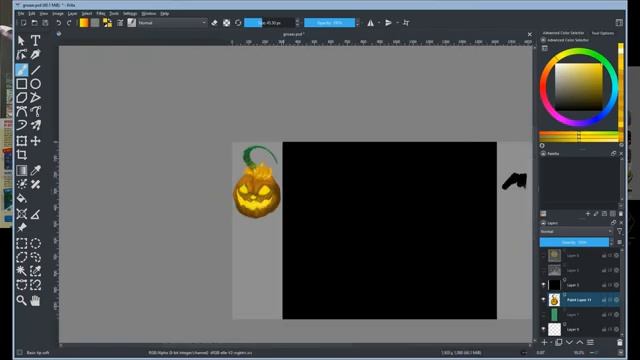
Task: Select the Polygon tool
Action: (22, 98)
